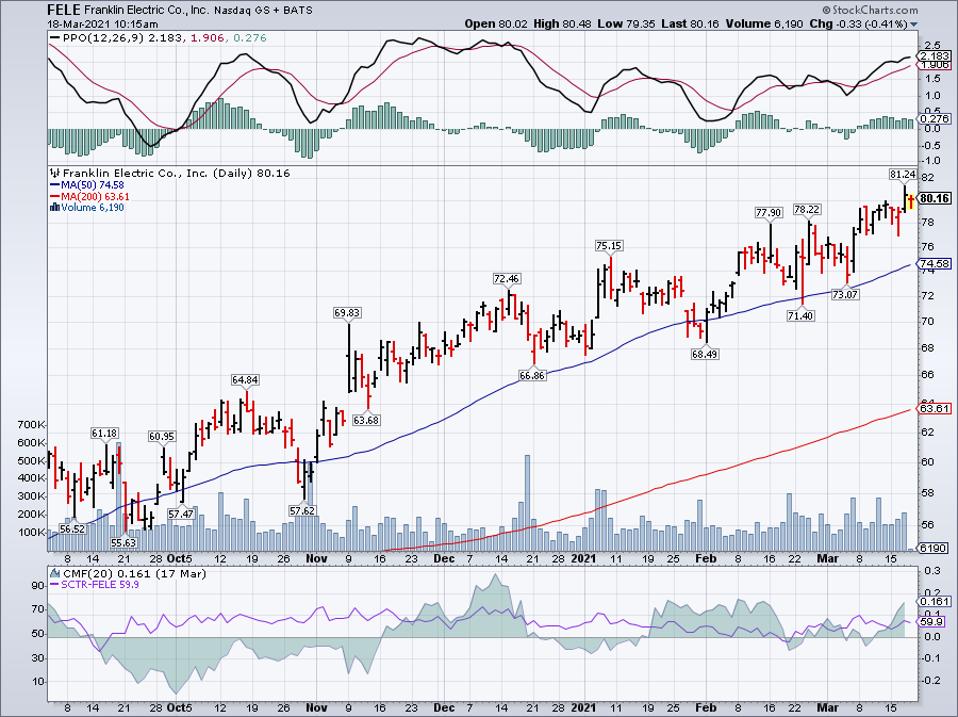Screen dimensions: 958x717
Task: Click the 'SCTR-FELE 59.9' legend text
Action: coord(100,584)
